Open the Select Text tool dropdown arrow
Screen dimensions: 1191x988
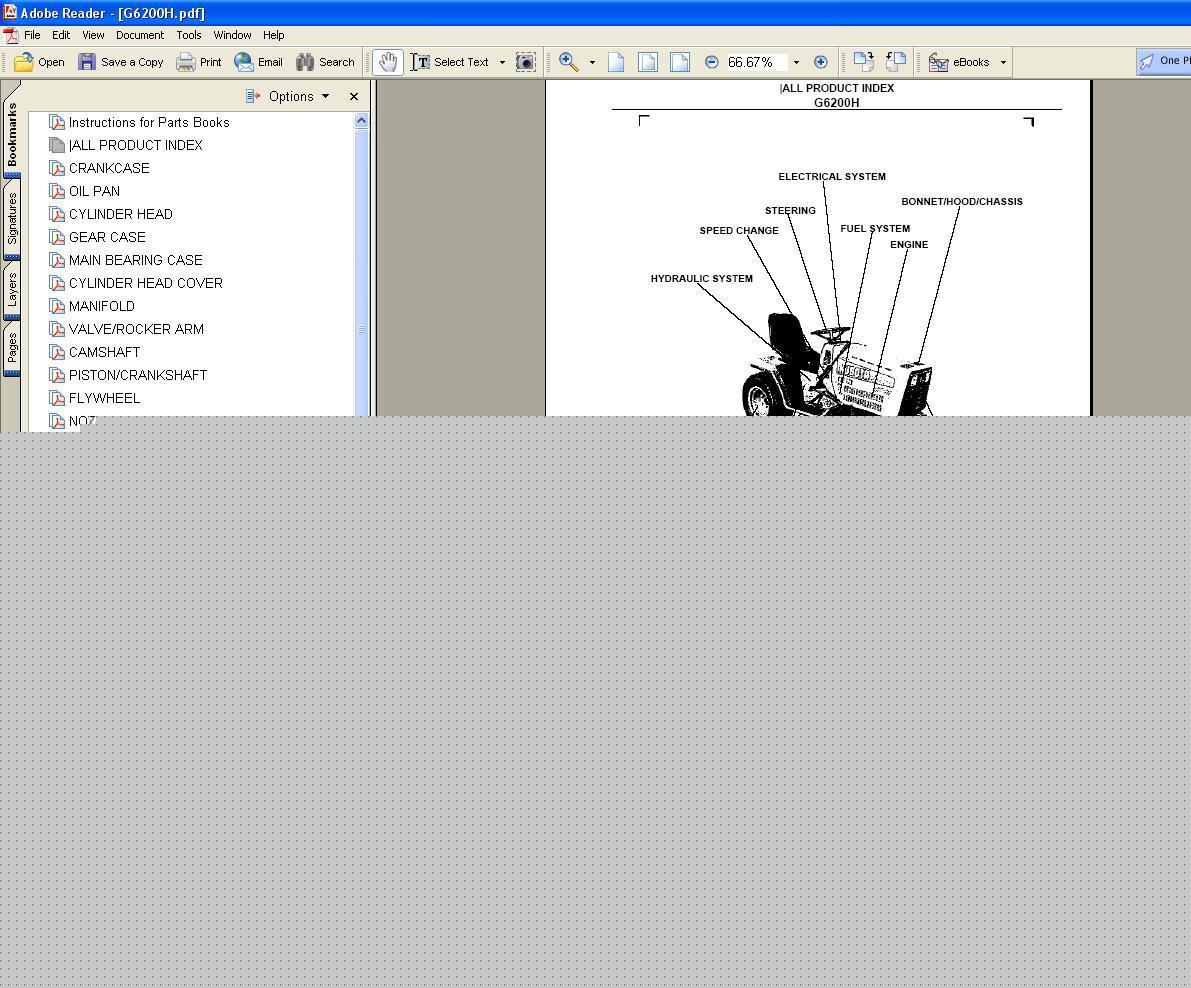click(502, 62)
